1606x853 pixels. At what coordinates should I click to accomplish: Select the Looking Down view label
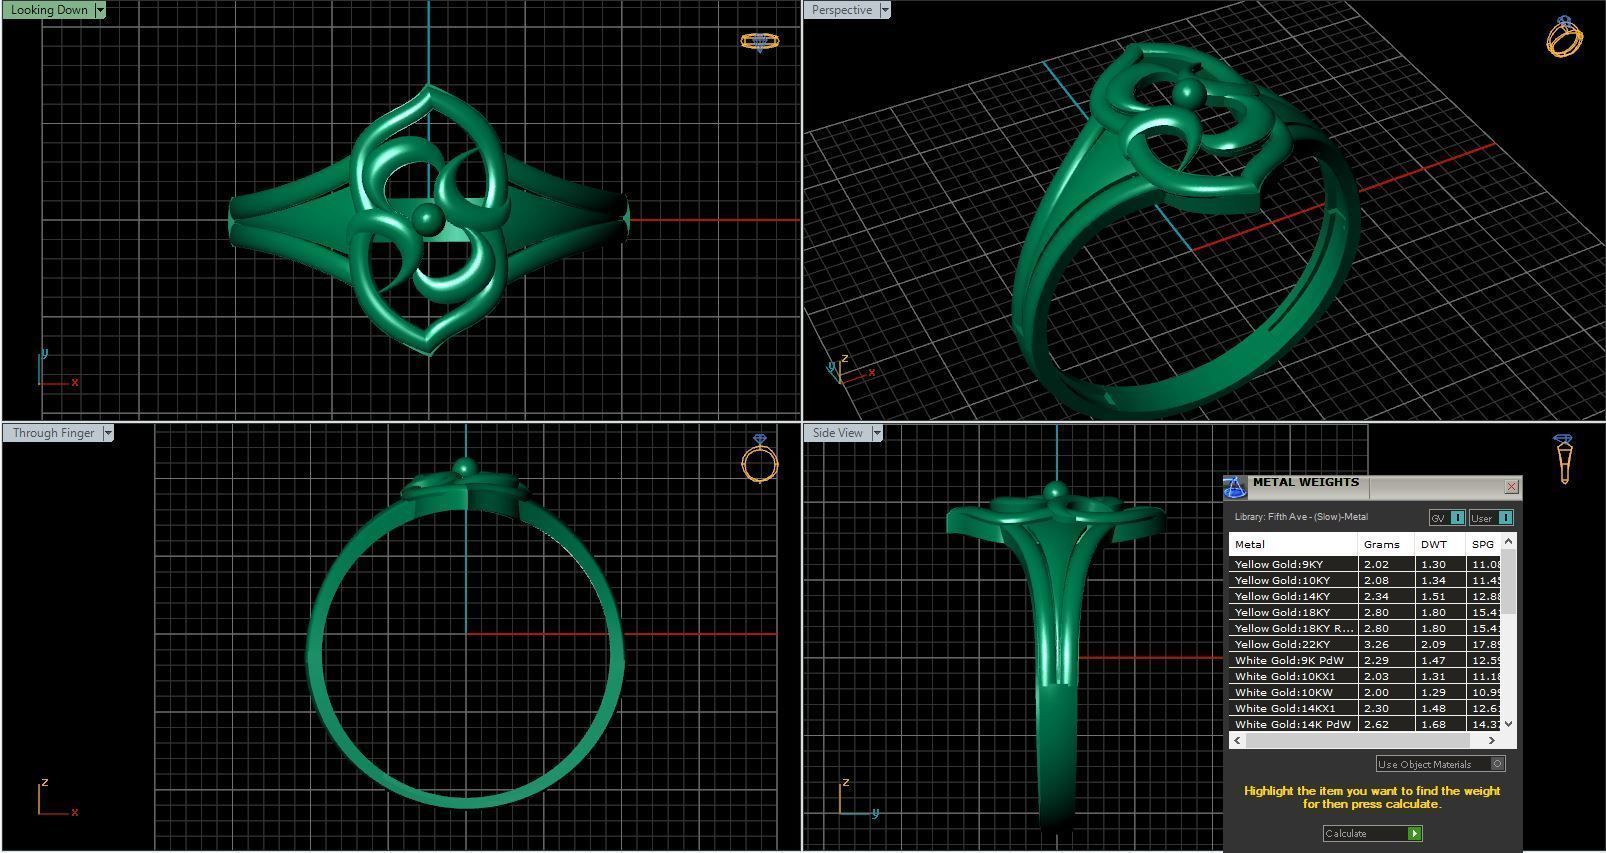(x=49, y=10)
